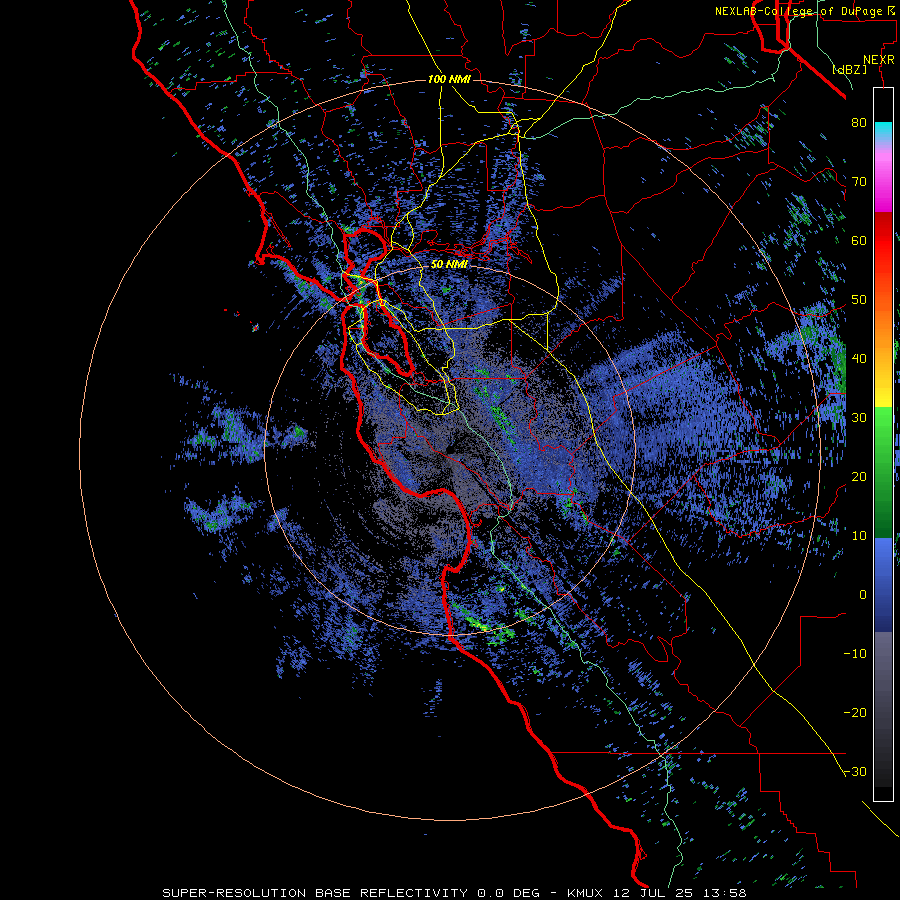Click the green segment of the reflectivity color bar
The height and width of the screenshot is (900, 900).
(883, 472)
